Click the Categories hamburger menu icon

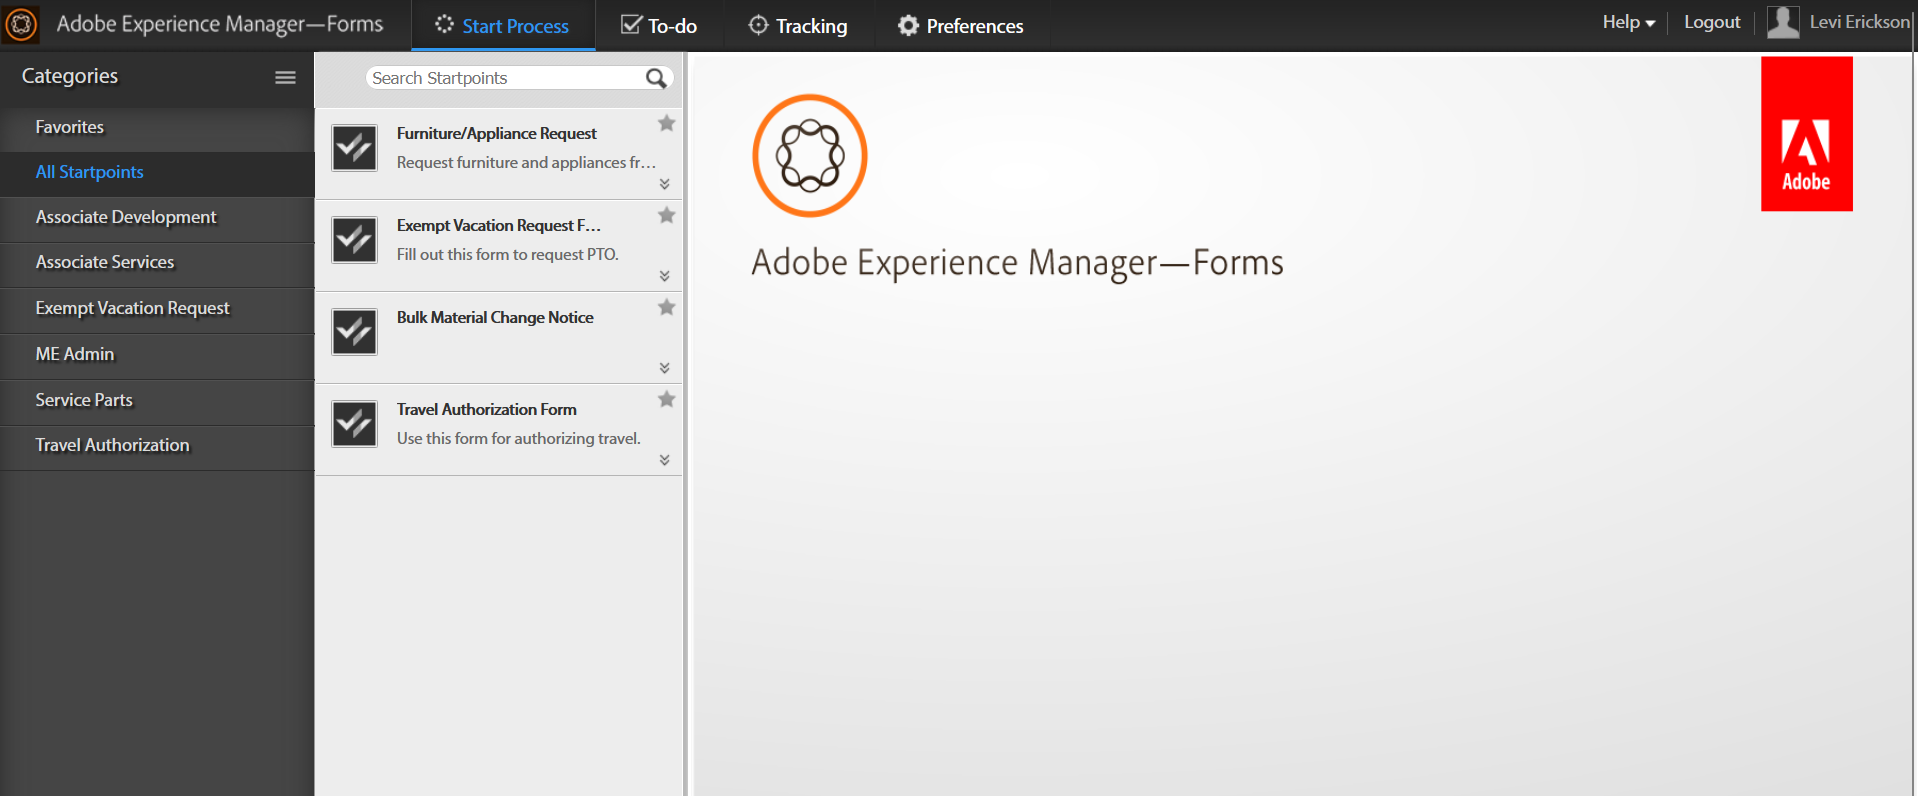(285, 77)
